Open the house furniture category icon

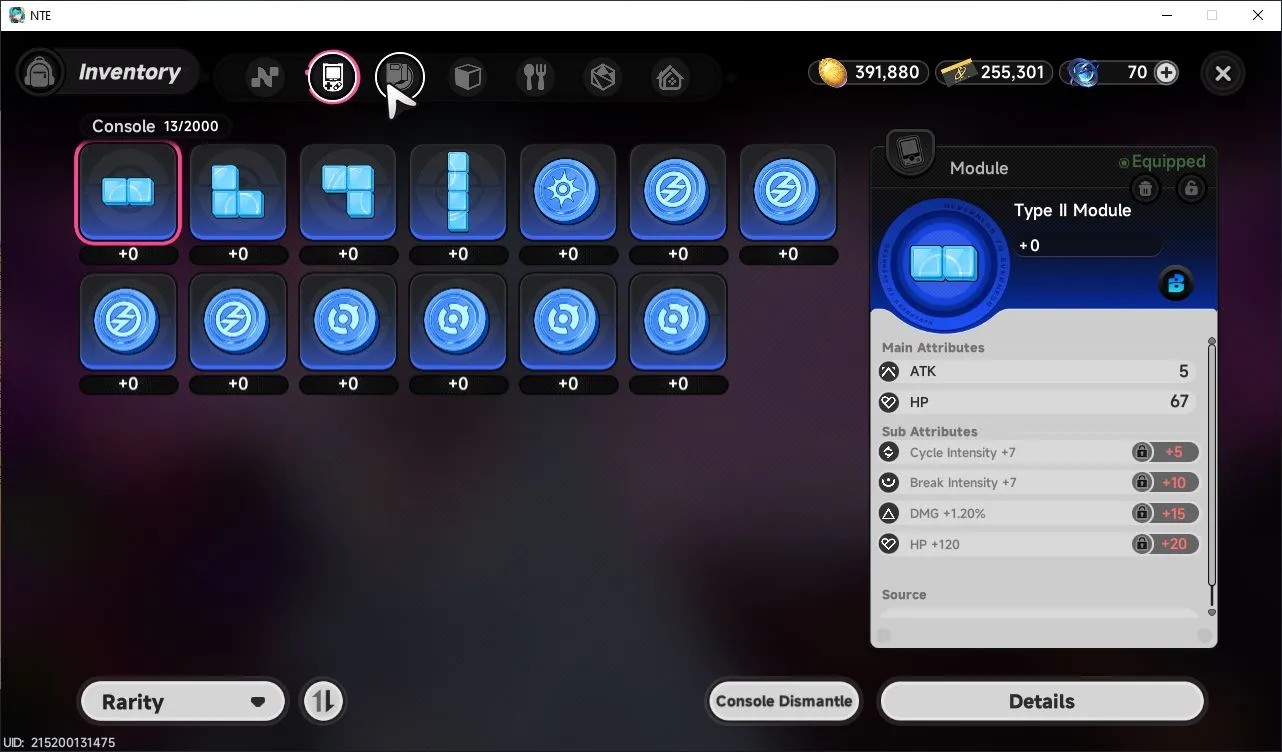point(669,77)
